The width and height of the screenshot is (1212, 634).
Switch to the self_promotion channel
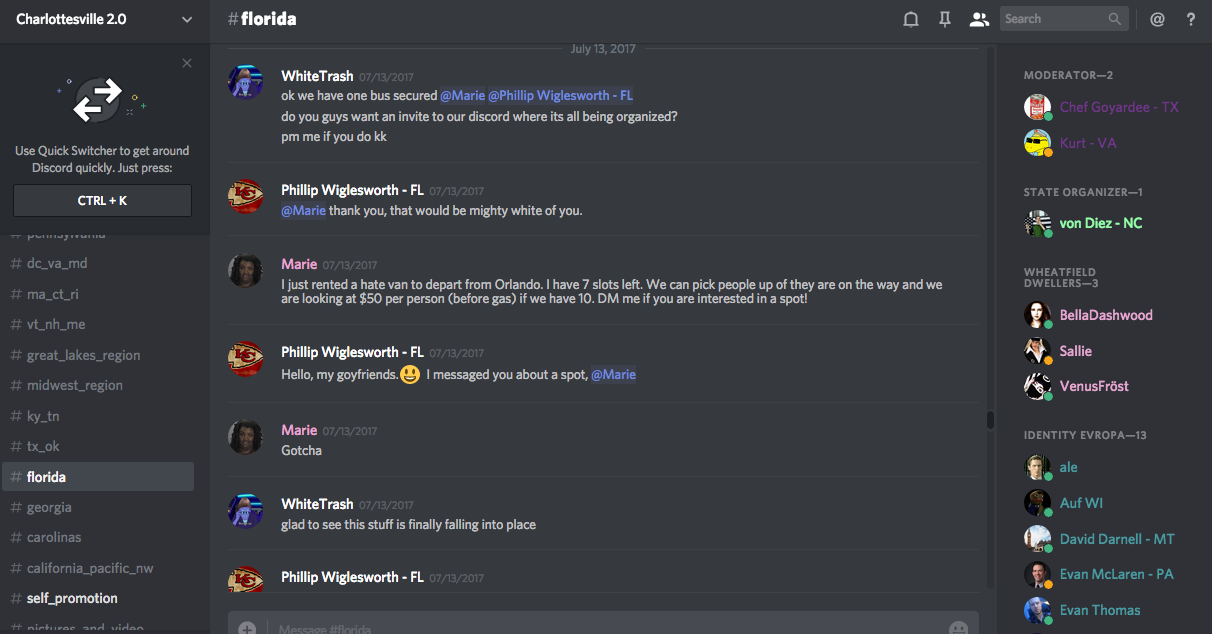point(72,598)
